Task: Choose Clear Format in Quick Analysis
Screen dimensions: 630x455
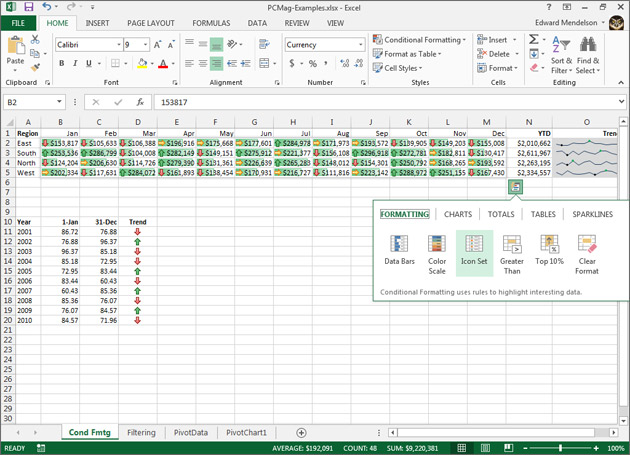Action: coord(587,255)
